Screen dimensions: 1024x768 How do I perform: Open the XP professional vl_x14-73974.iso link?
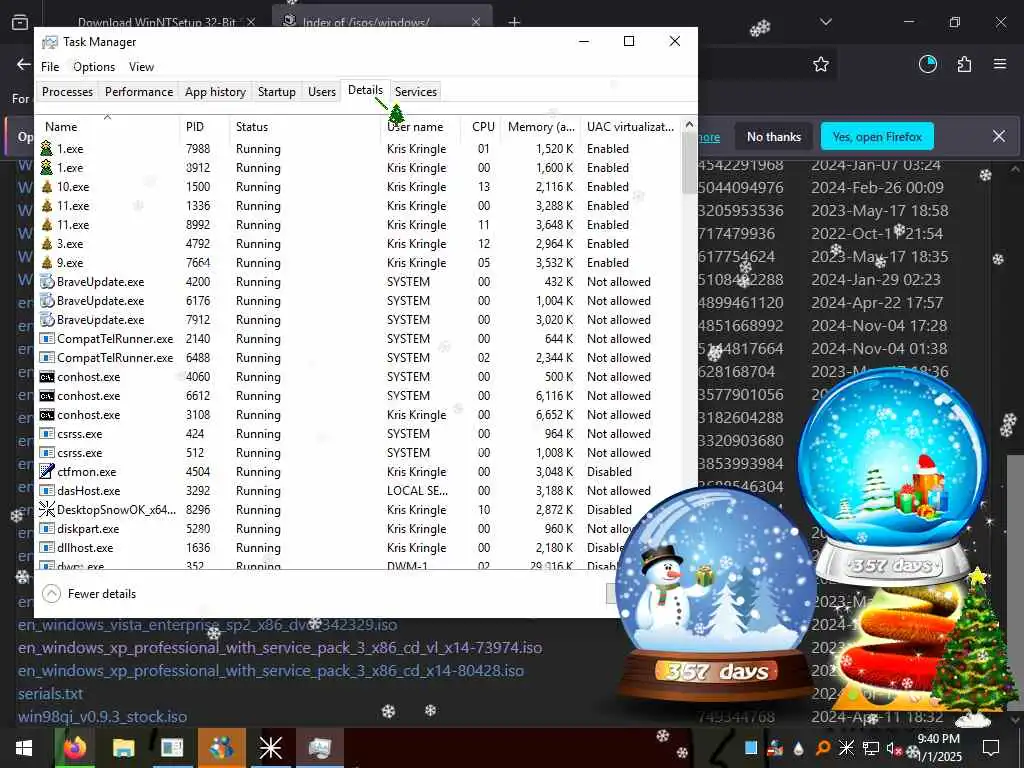[x=280, y=648]
